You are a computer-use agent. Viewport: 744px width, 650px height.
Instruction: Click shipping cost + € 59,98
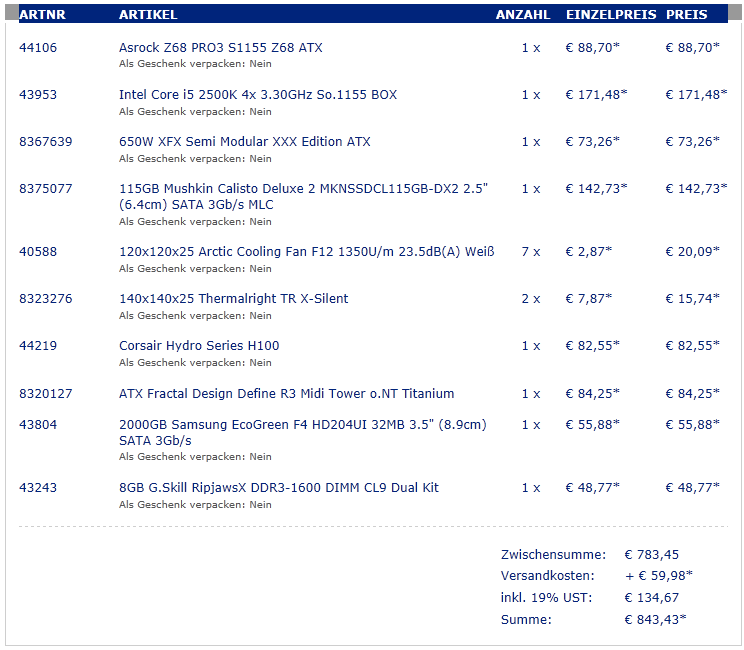point(659,576)
